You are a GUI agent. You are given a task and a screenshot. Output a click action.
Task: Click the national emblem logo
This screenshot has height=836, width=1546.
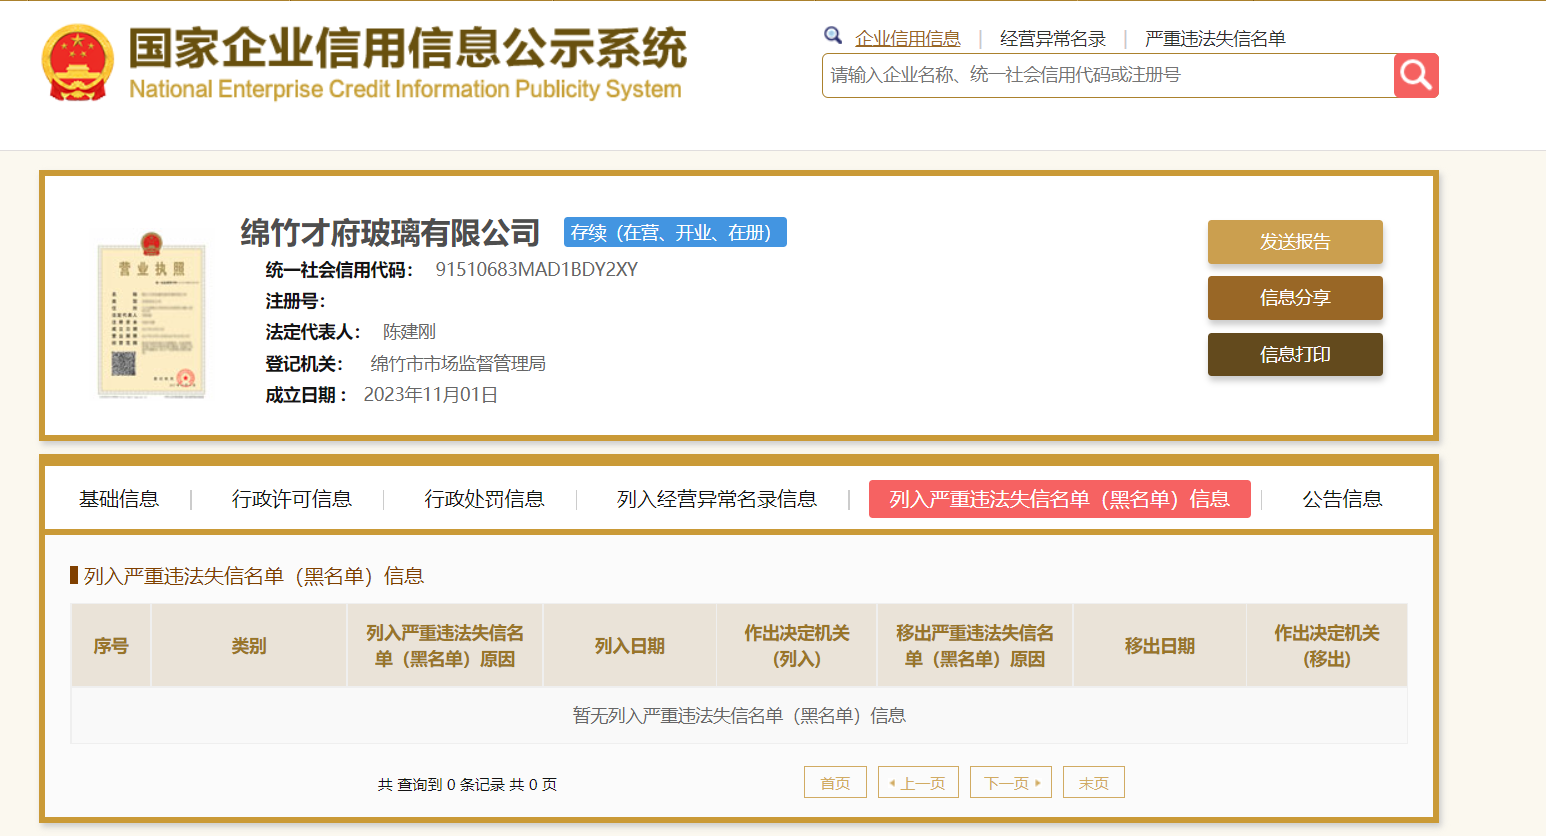[x=77, y=62]
